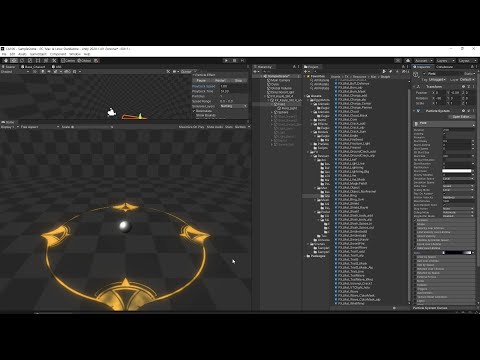Open the Collab icon beside the cloud
The height and width of the screenshot is (360, 480).
tap(398, 60)
